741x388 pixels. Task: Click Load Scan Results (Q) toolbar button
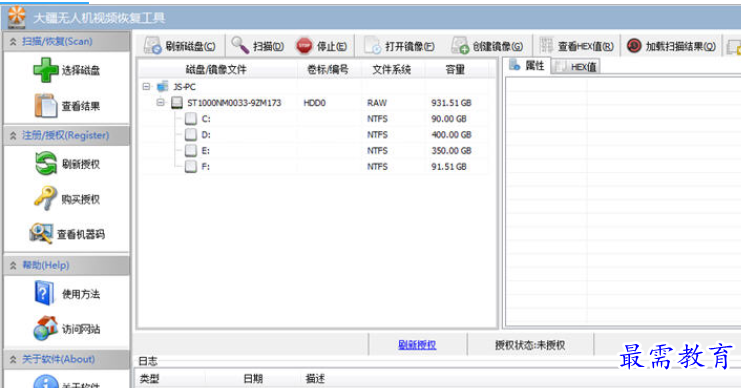click(x=671, y=46)
